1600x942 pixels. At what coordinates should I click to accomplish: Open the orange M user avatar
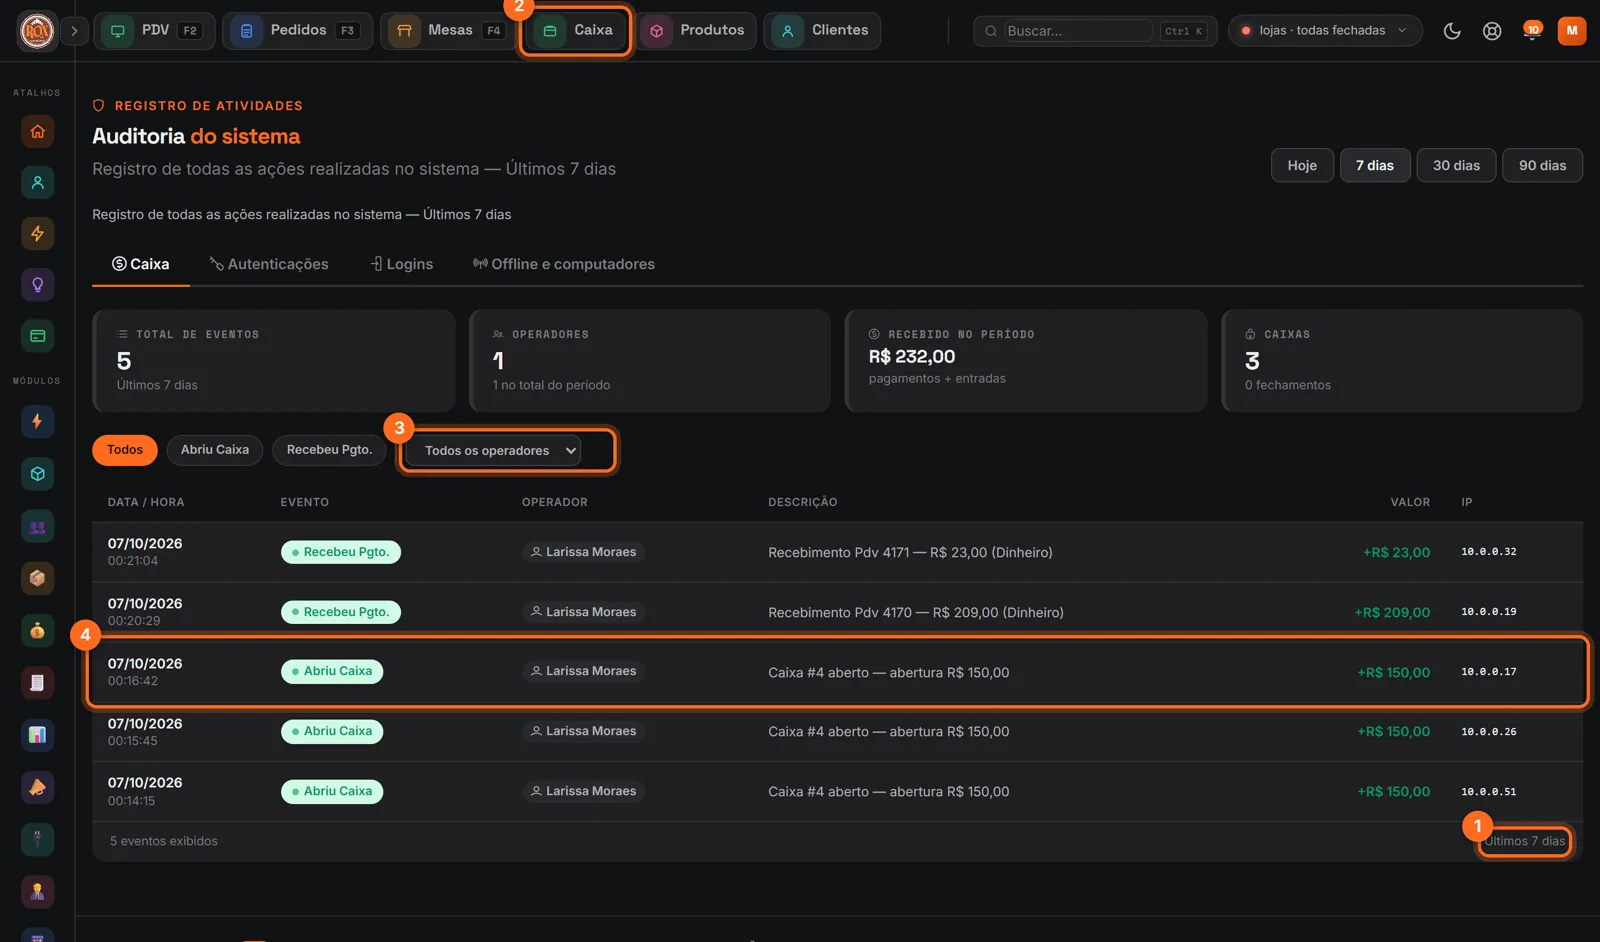pos(1572,31)
